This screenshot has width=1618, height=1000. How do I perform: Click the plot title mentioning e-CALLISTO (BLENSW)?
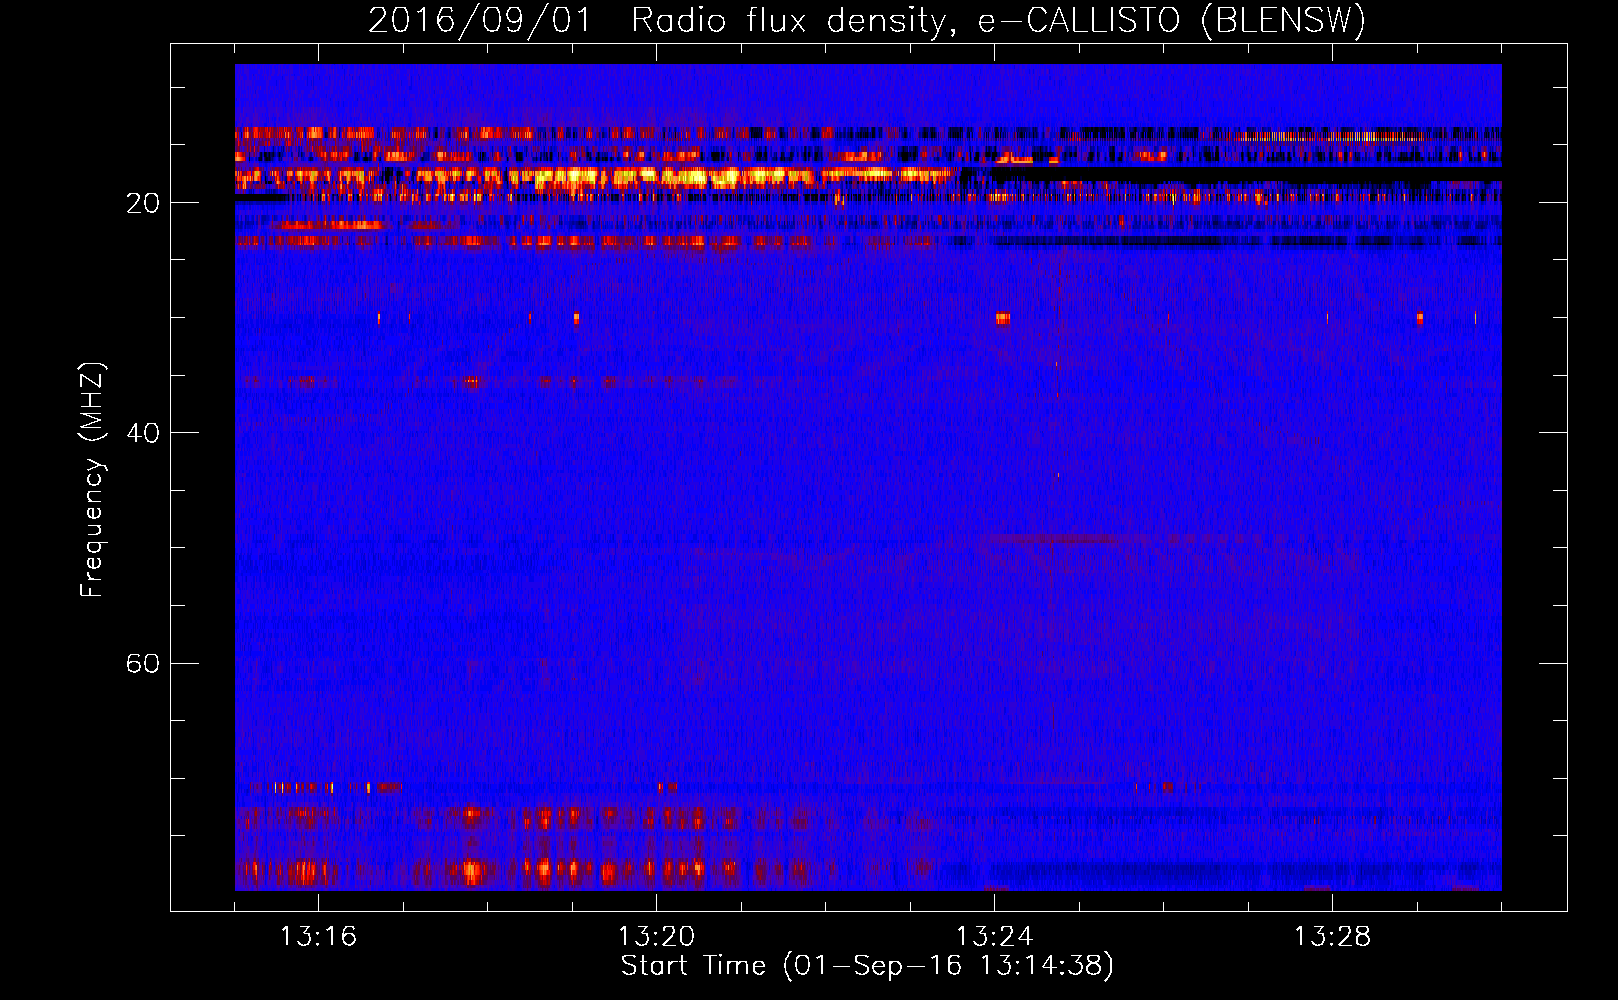pos(867,20)
